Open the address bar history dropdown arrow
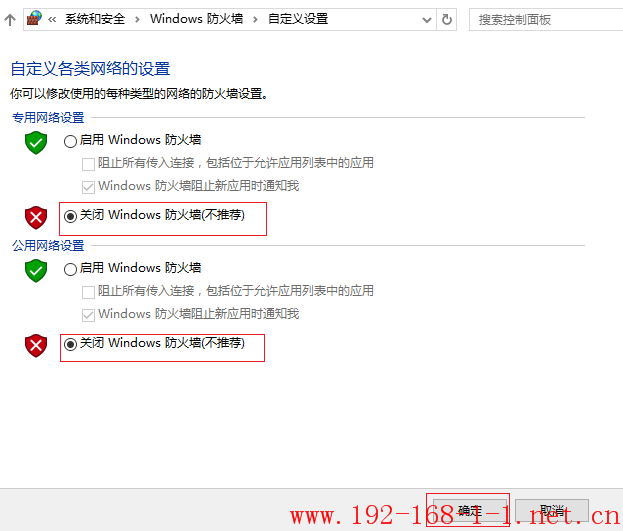The height and width of the screenshot is (531, 623). pos(427,19)
